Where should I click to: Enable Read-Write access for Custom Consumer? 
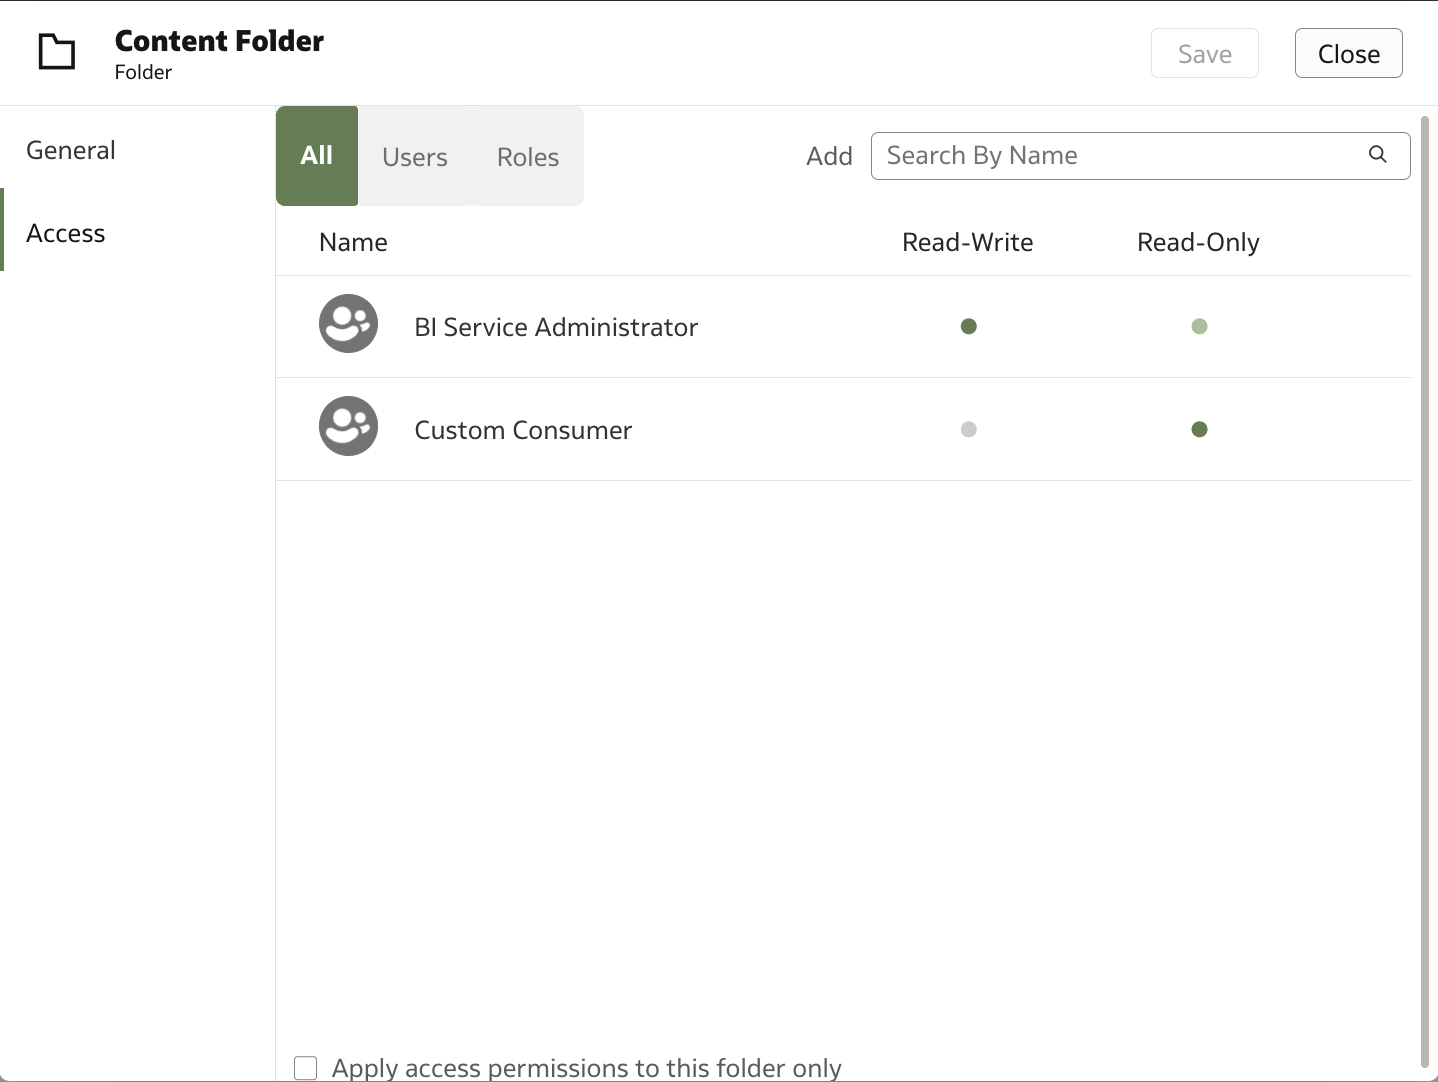click(967, 429)
